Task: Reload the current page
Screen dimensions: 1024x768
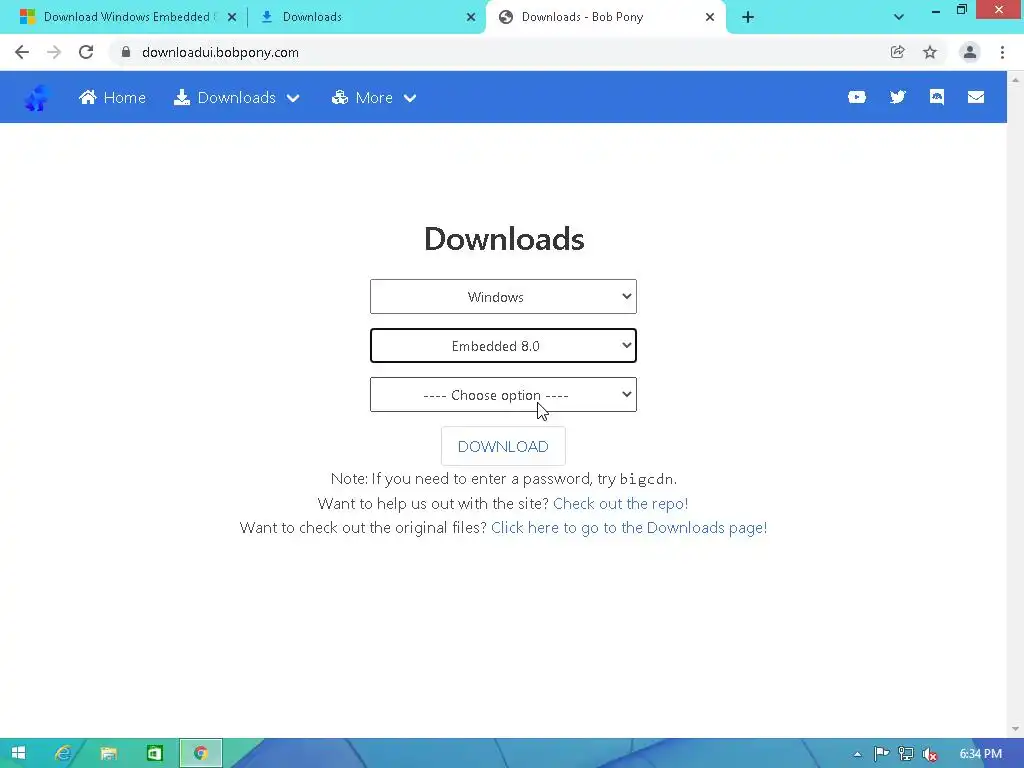Action: pos(86,52)
